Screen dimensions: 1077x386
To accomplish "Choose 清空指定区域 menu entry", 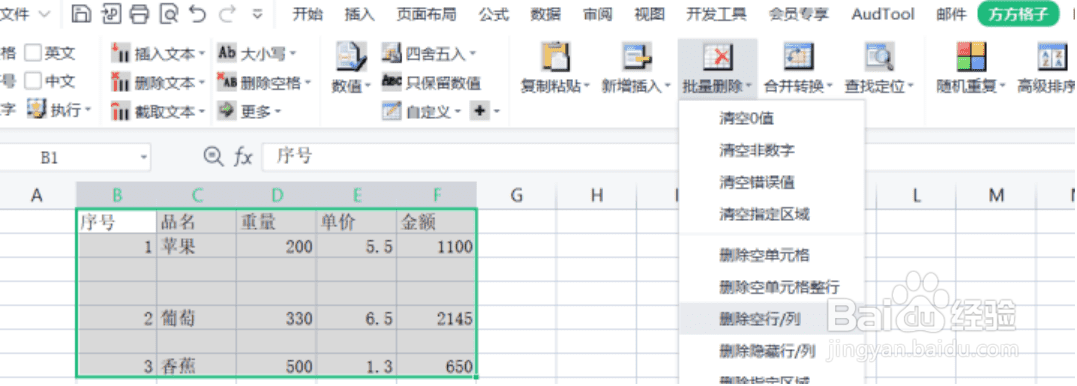I will tap(771, 214).
